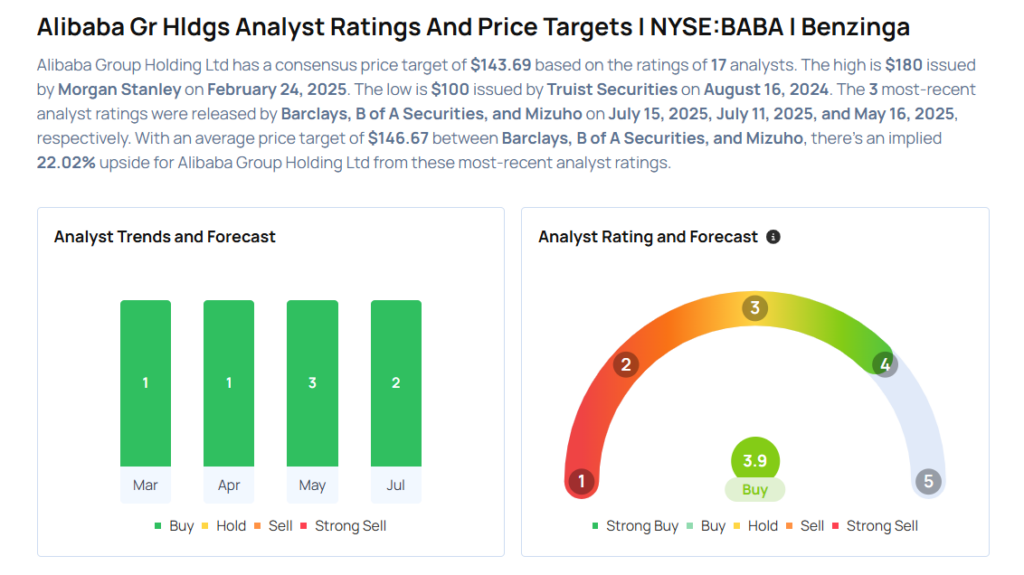Toggle the Strong Sell series in trends legend
The height and width of the screenshot is (575, 1024).
(344, 525)
